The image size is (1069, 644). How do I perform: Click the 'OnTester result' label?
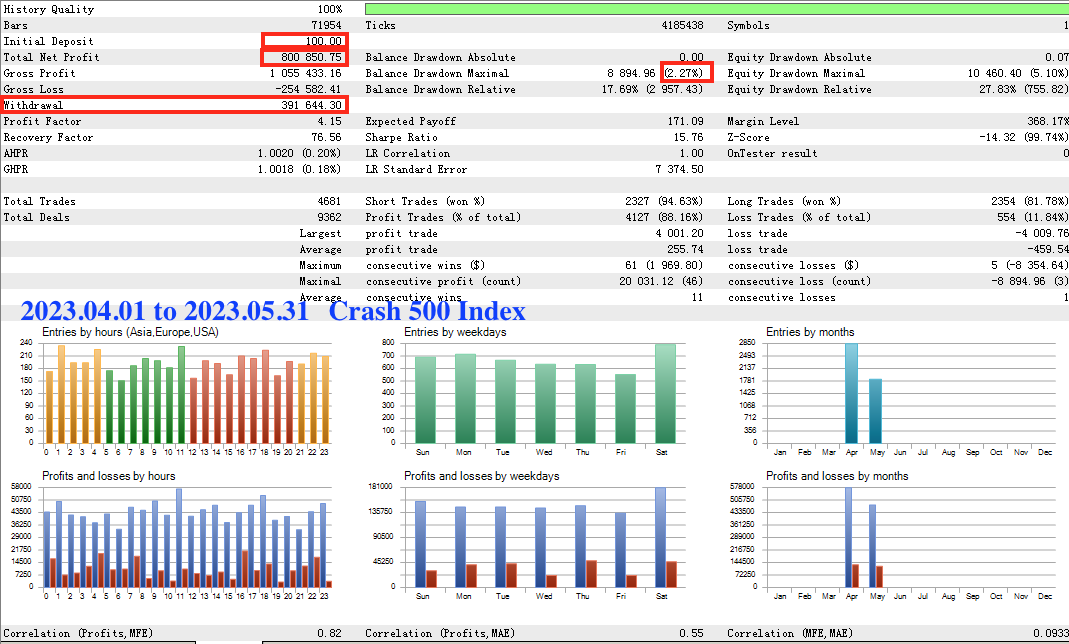(772, 153)
